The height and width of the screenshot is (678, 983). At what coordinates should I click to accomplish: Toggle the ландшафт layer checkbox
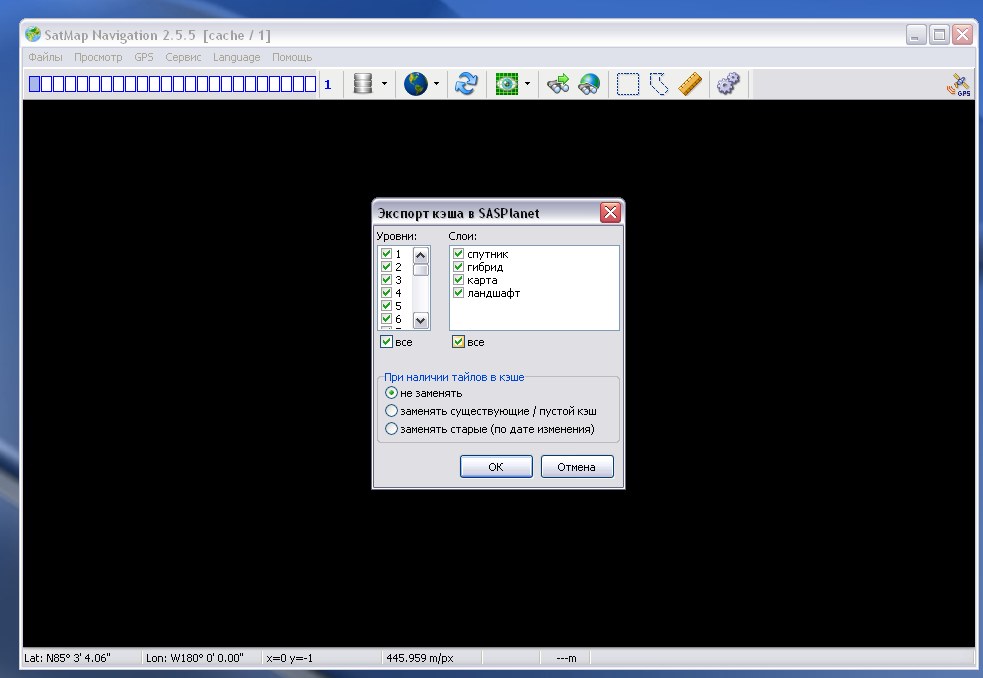[x=458, y=293]
